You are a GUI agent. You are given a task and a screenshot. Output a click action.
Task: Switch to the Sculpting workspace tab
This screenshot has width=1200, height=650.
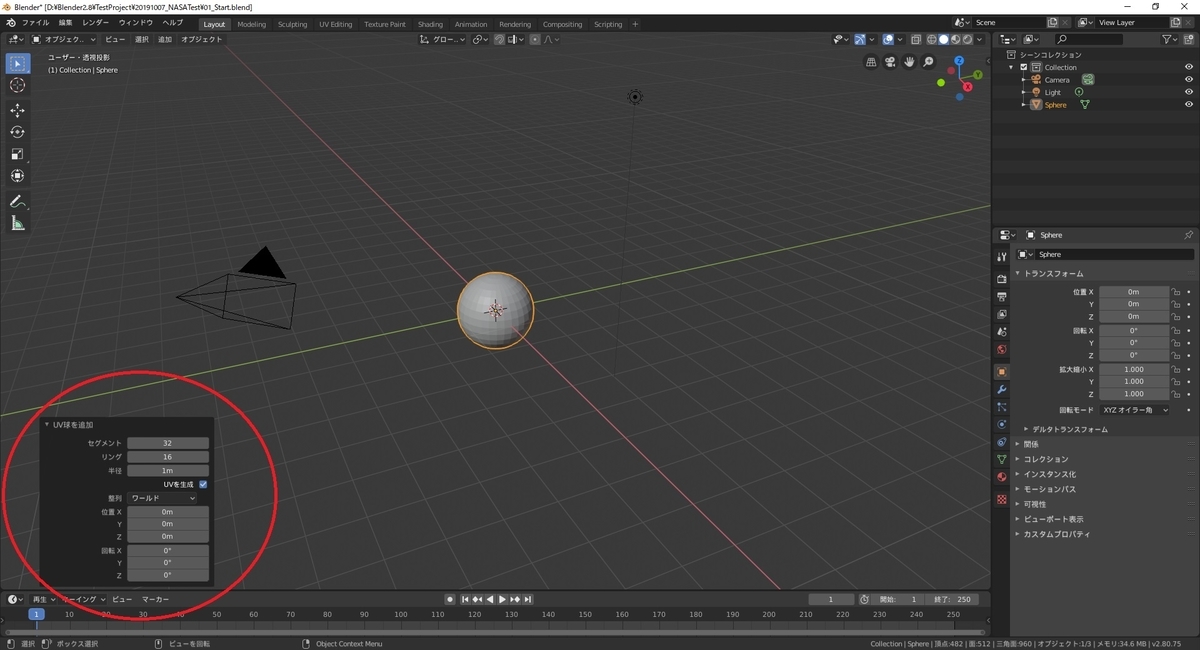pos(293,24)
